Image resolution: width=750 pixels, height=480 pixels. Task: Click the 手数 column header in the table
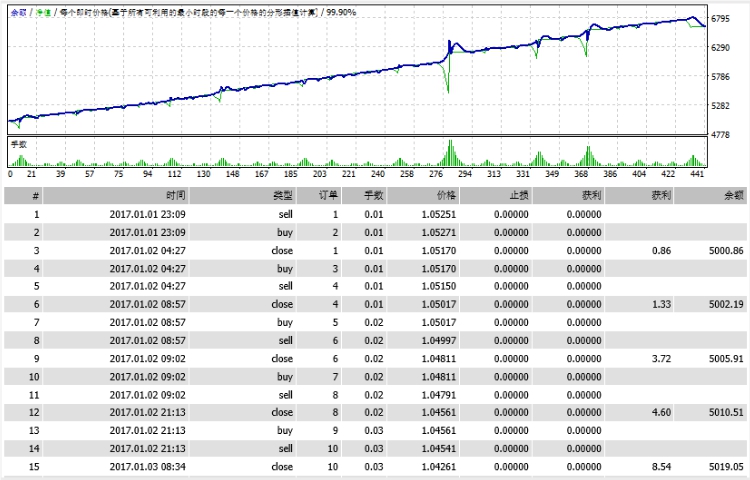click(364, 195)
